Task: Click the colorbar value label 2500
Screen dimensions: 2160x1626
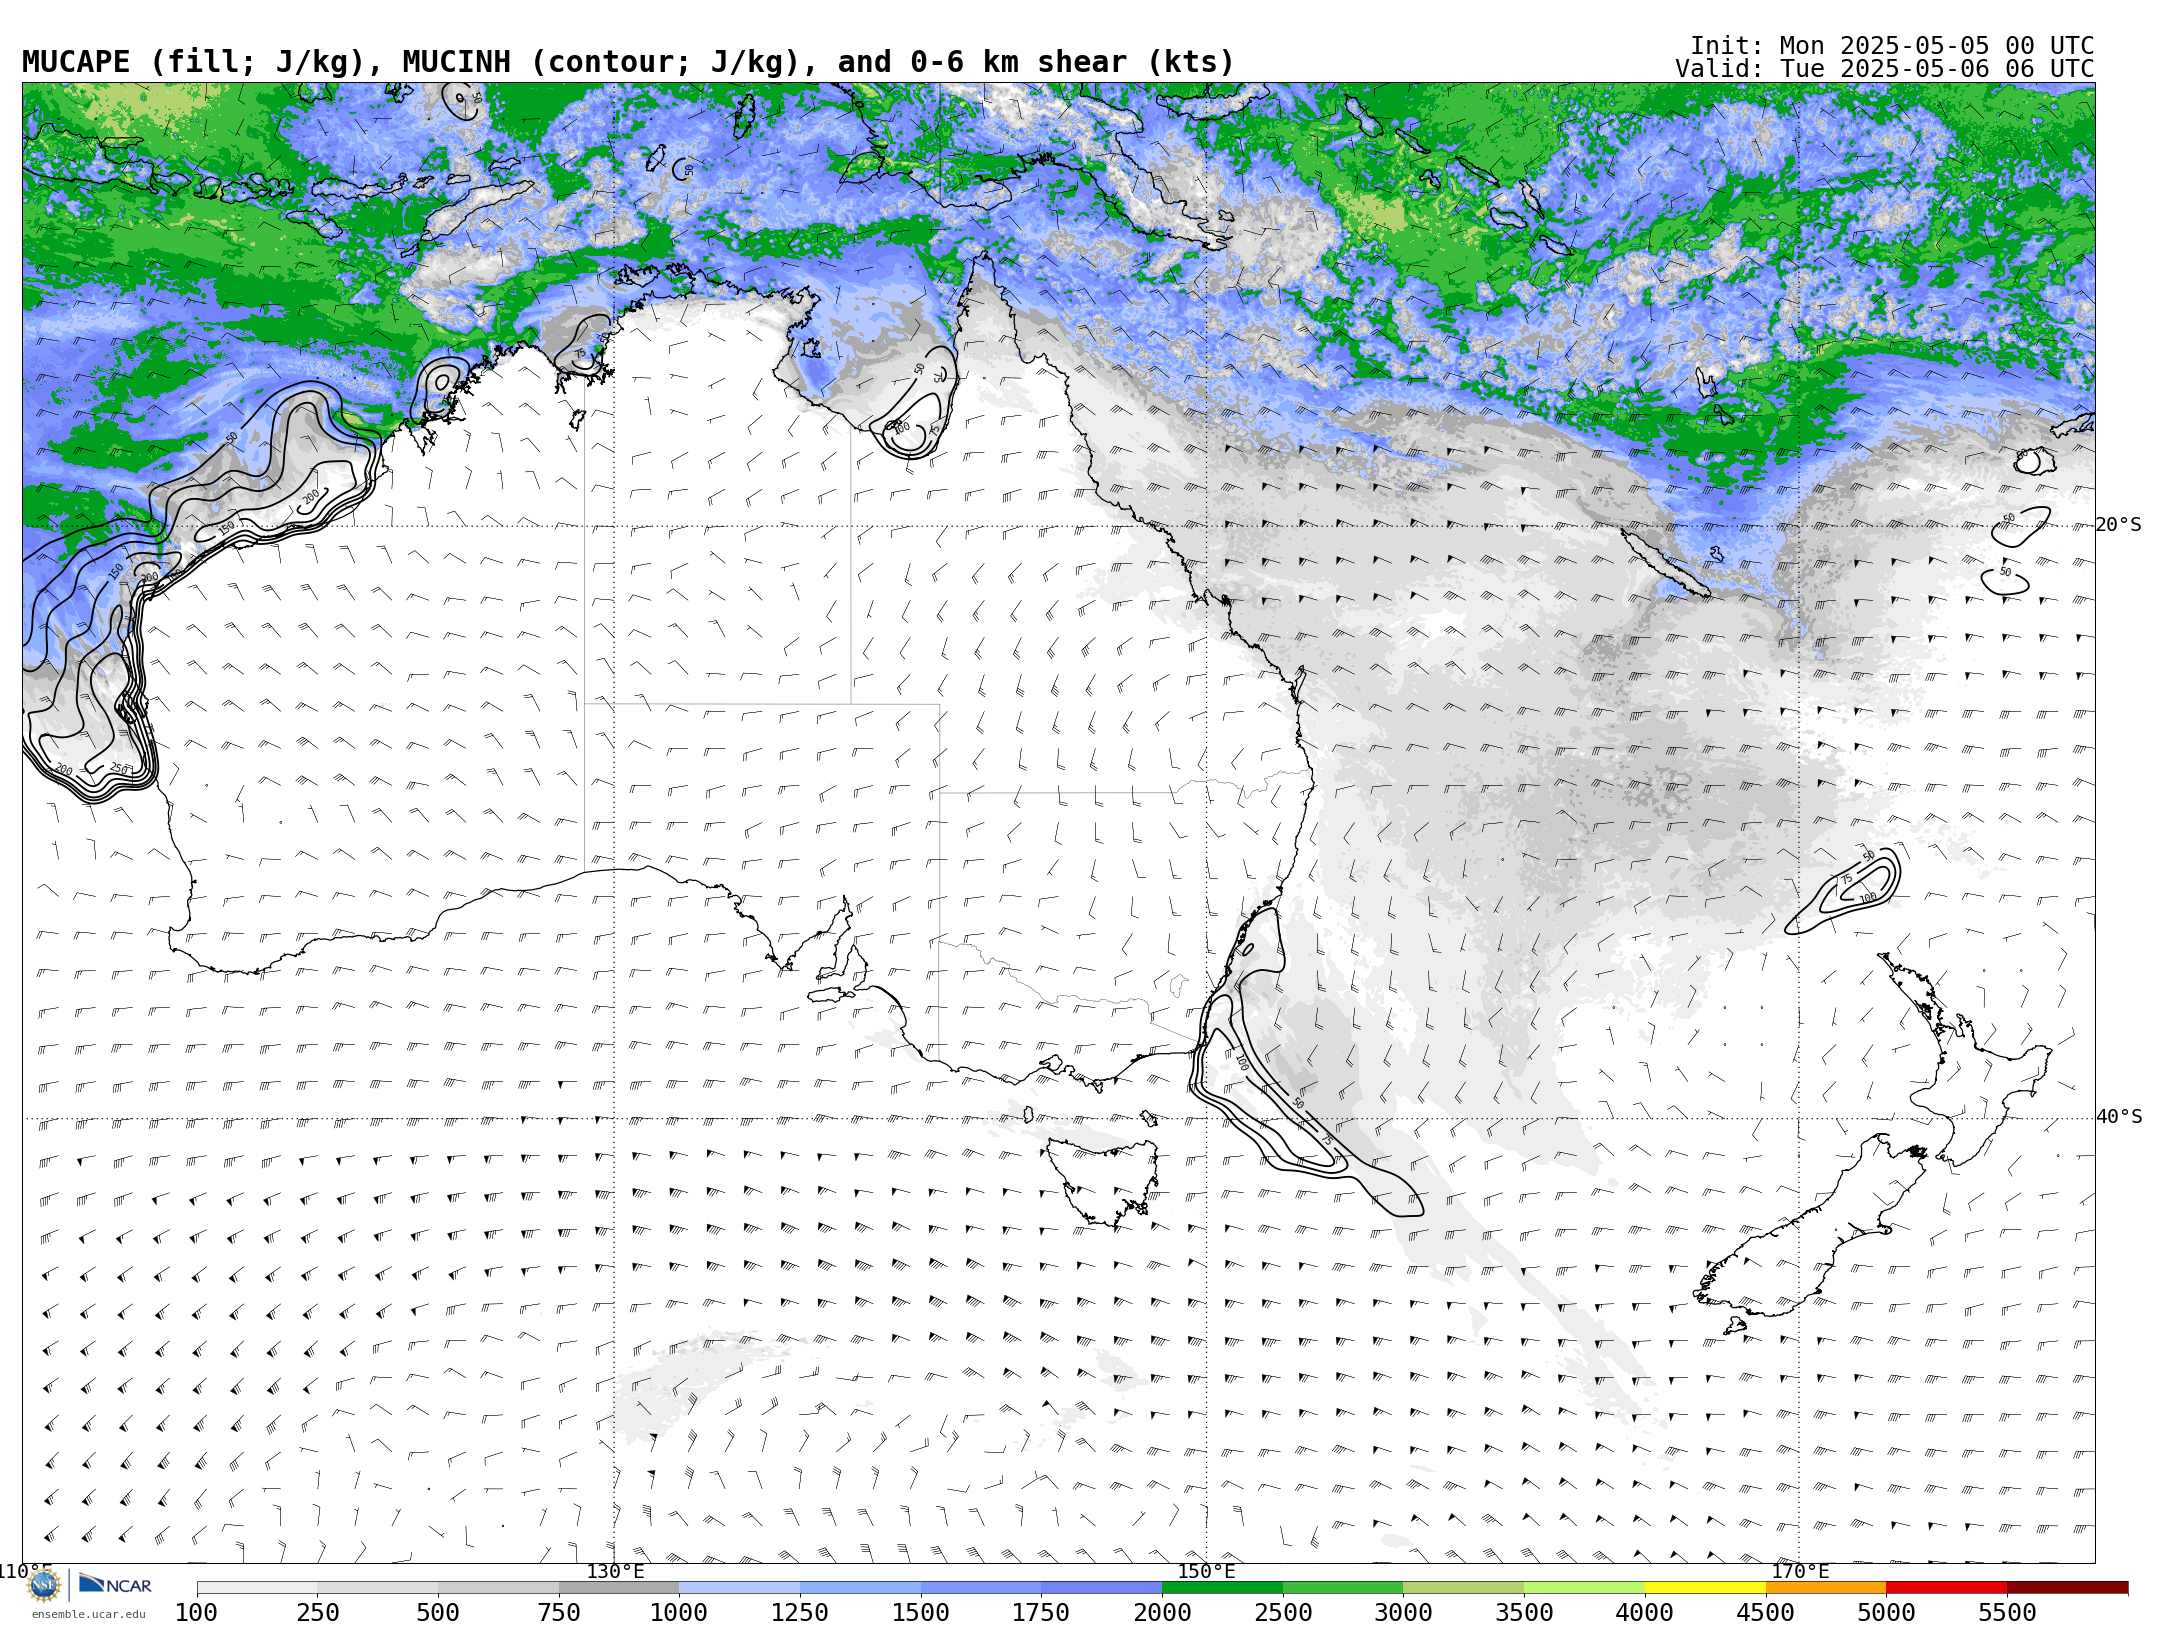Action: coord(1283,1612)
